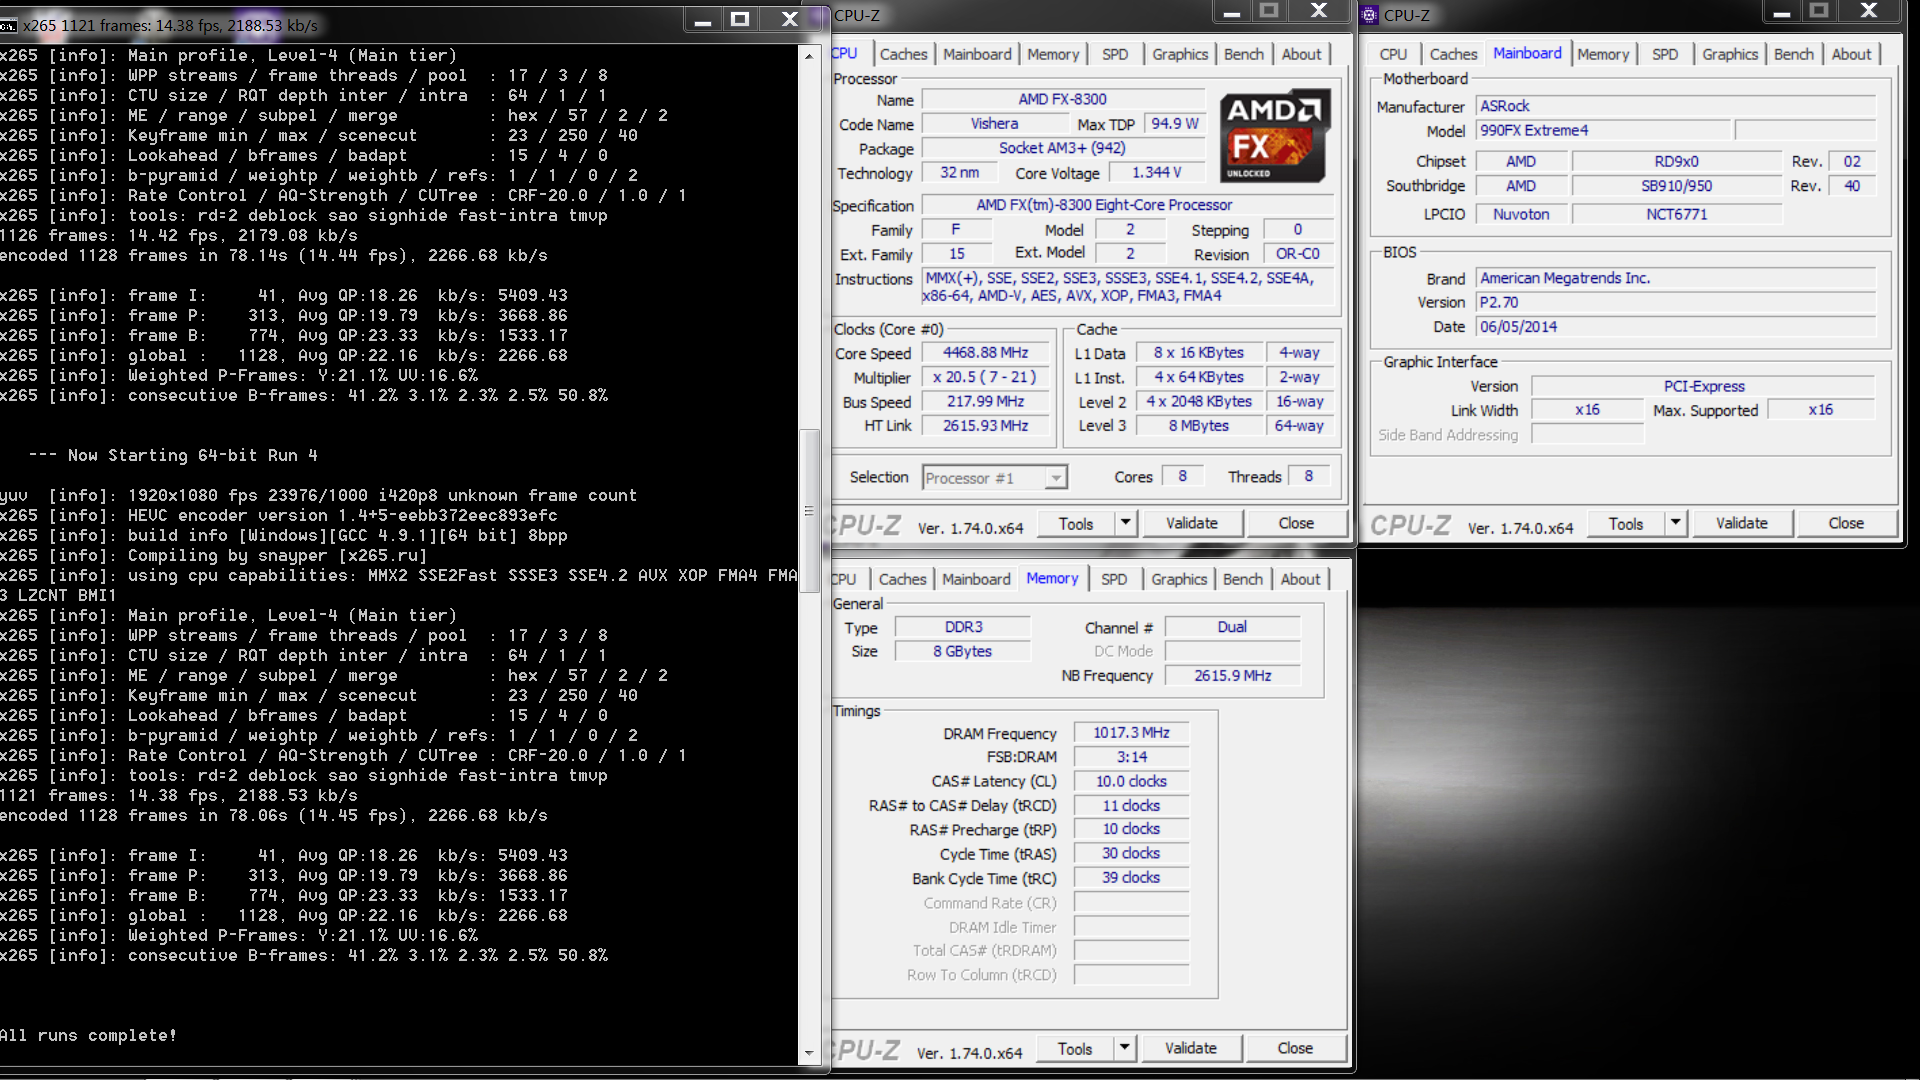The width and height of the screenshot is (1920, 1080).
Task: Open the SPD tab in Memory window
Action: pos(1113,579)
